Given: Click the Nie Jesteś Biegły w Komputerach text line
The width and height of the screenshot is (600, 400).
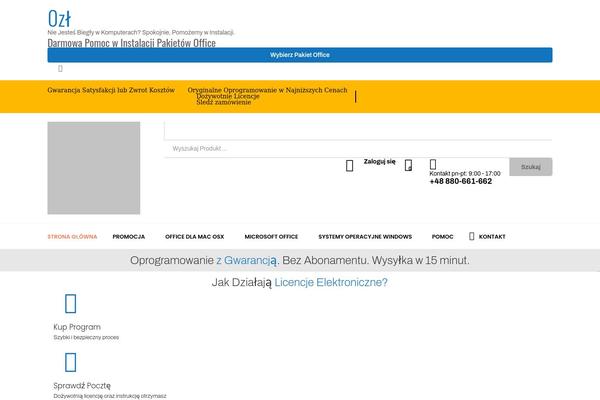Looking at the screenshot, I should (141, 32).
